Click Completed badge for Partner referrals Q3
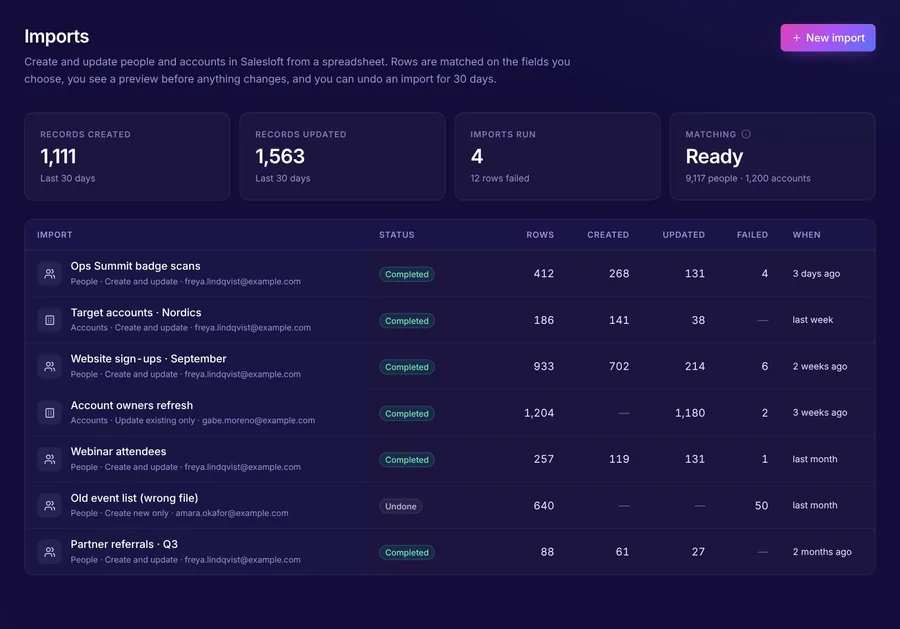The width and height of the screenshot is (900, 629). coord(406,553)
